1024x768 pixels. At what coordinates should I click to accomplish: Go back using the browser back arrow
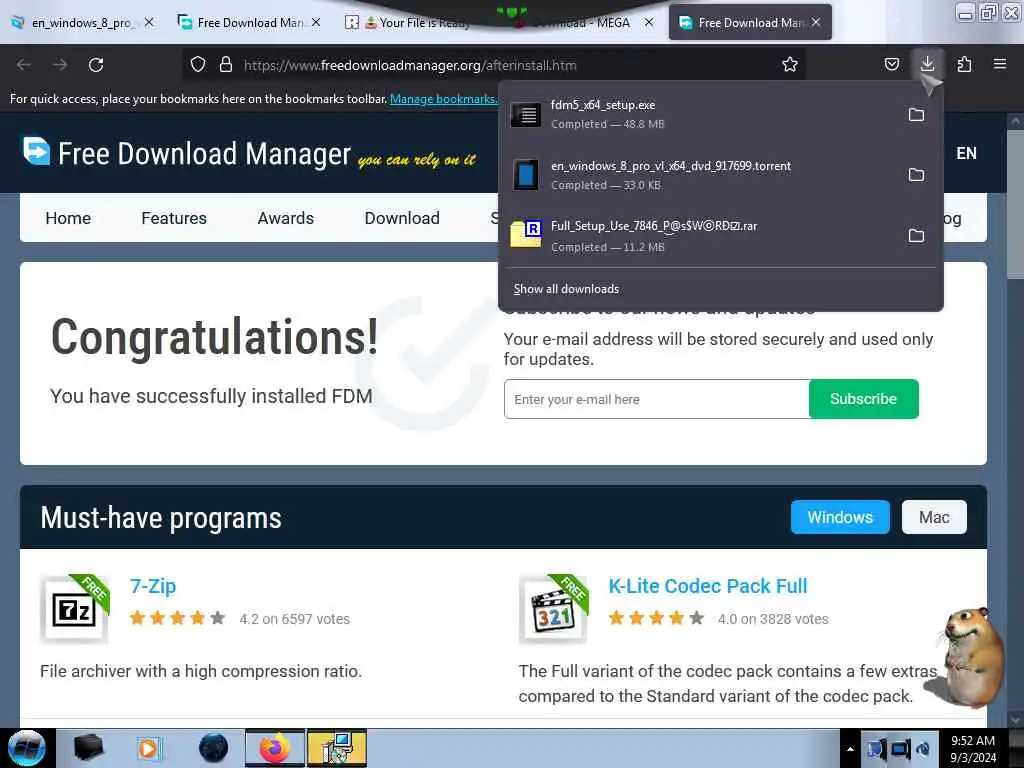pos(24,65)
